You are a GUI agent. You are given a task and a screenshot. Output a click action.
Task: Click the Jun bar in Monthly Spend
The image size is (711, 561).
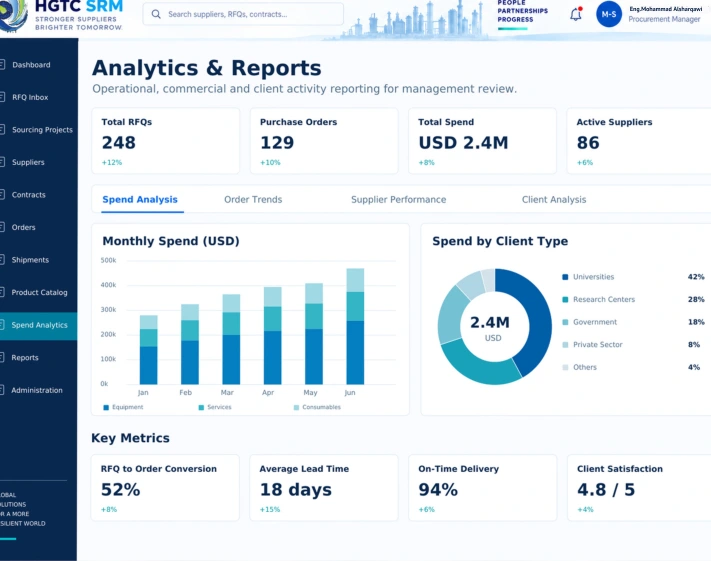(x=355, y=327)
